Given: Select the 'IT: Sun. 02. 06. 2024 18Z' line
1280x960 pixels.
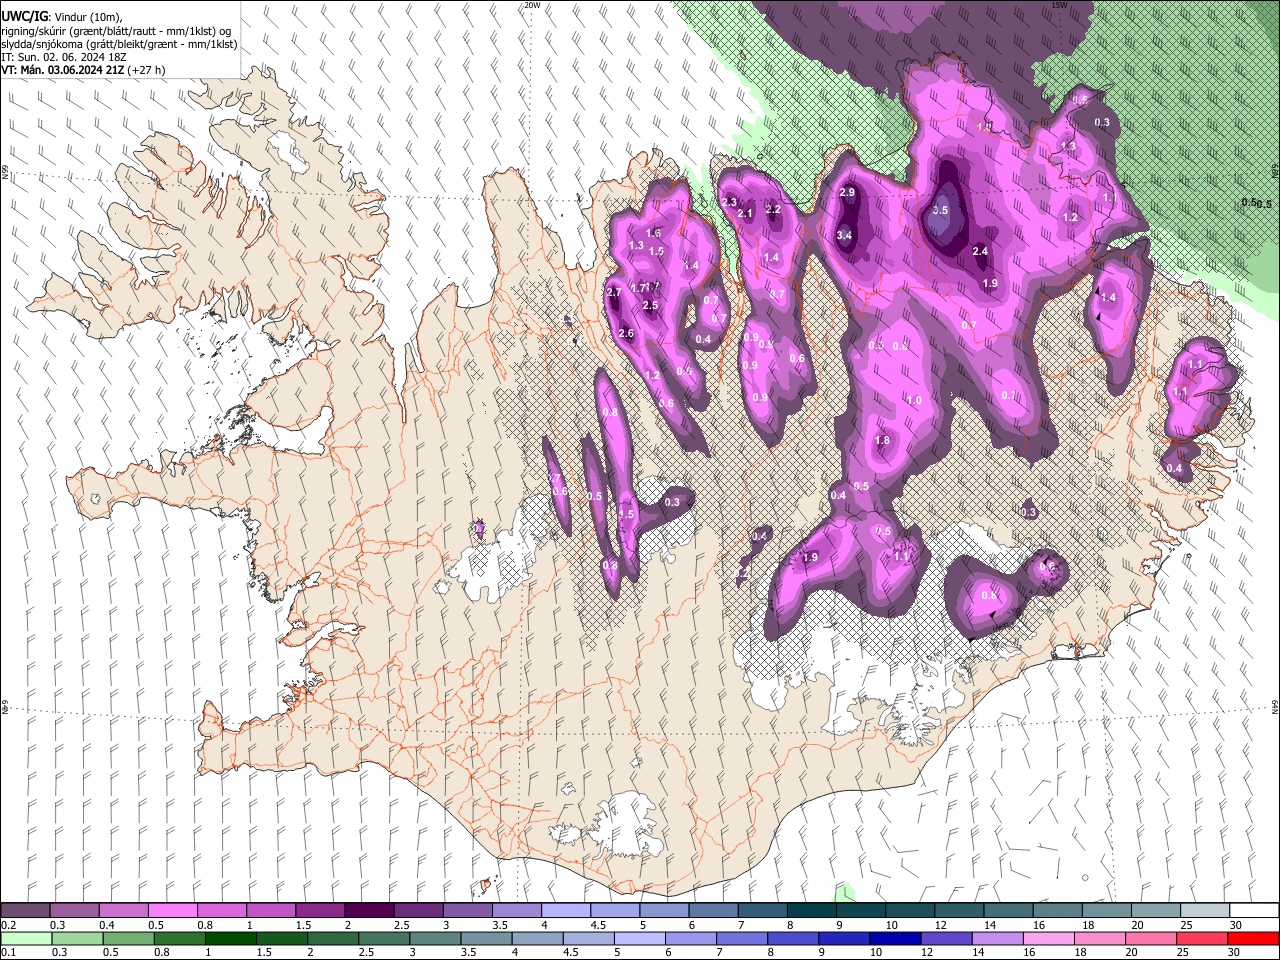Looking at the screenshot, I should click(63, 57).
